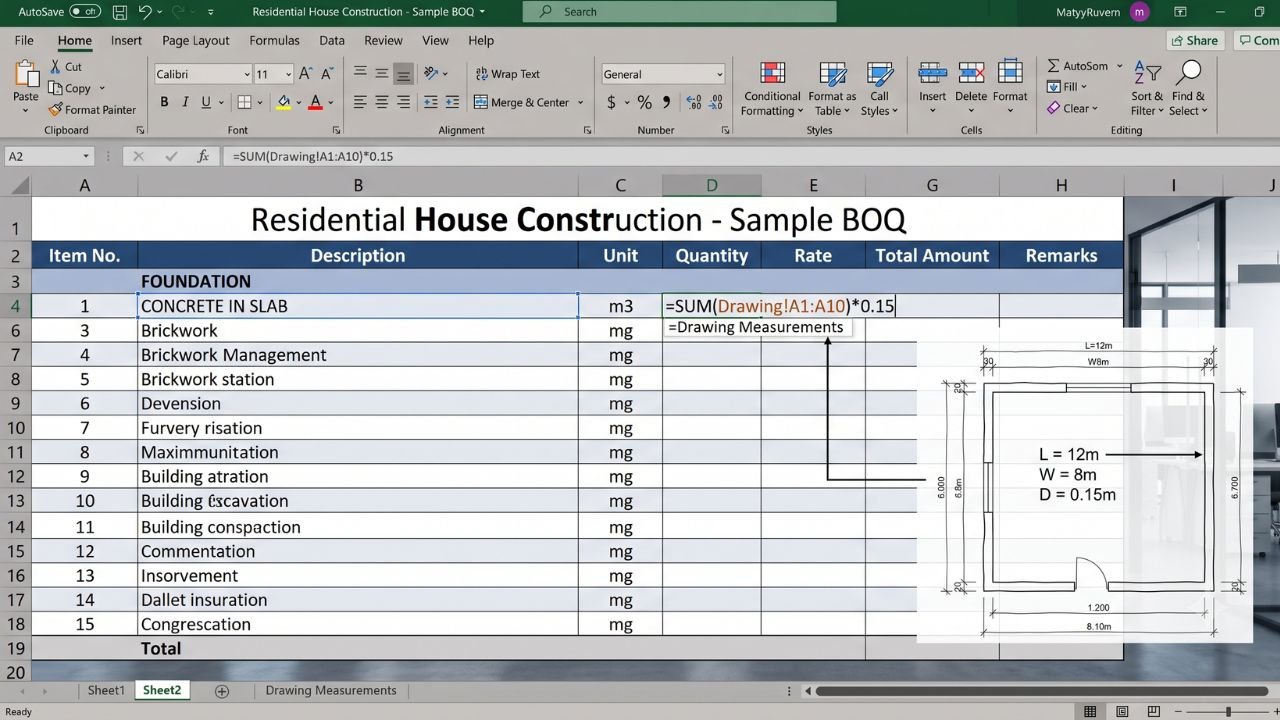Align text right
This screenshot has height=720, width=1280.
pos(404,102)
